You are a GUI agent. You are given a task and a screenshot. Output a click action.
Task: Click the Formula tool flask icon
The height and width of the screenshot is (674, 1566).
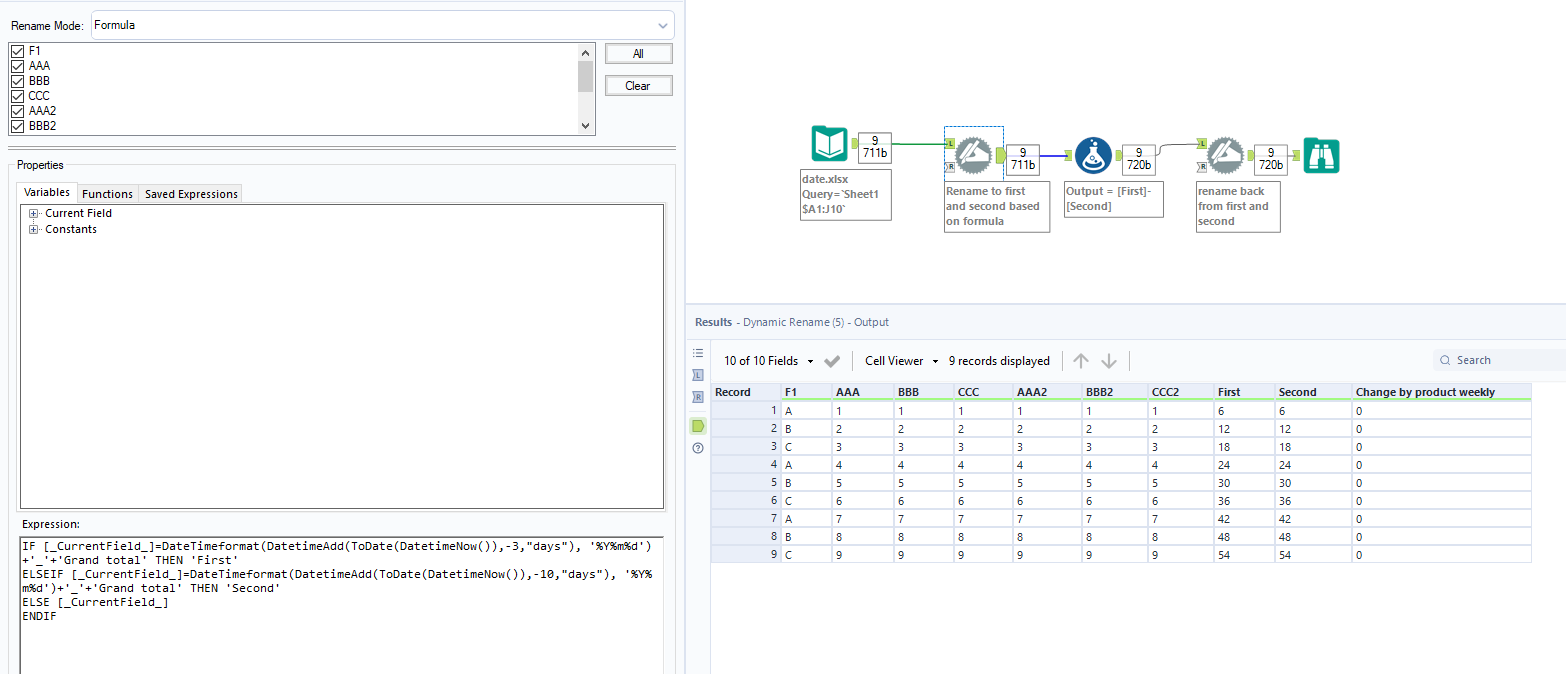pyautogui.click(x=1093, y=155)
